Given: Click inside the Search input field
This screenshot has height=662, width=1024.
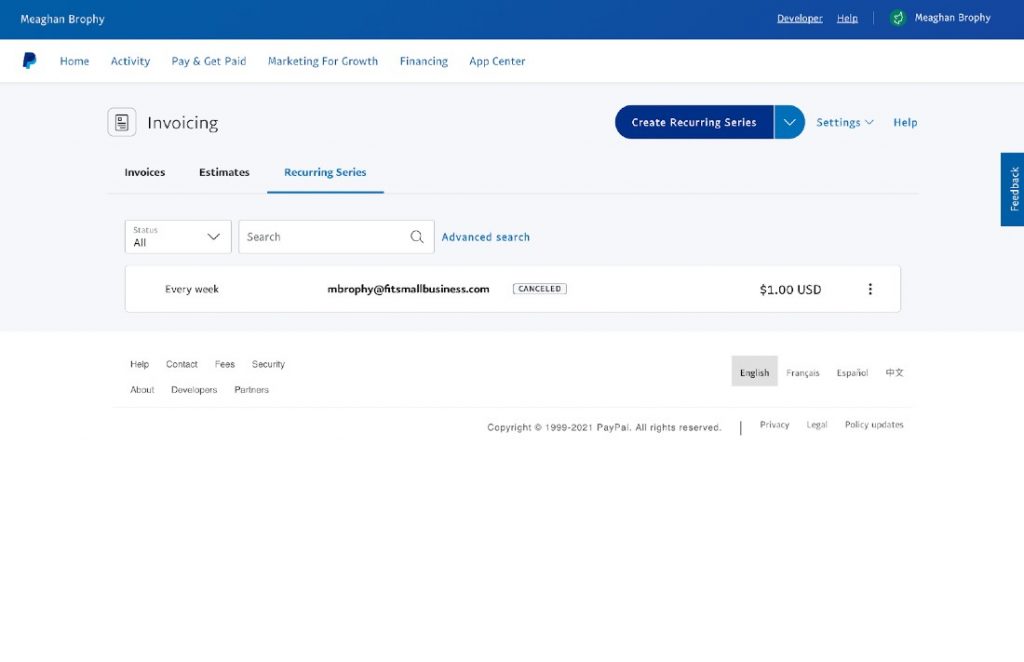Looking at the screenshot, I should (320, 237).
